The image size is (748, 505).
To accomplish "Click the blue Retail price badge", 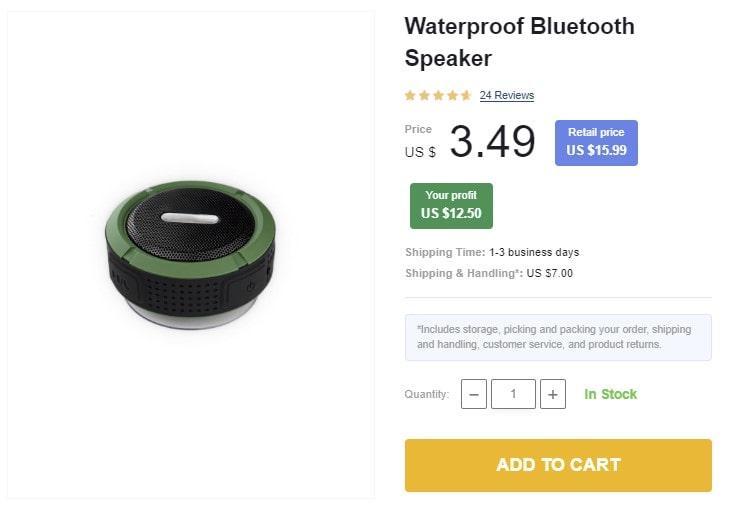I will click(596, 143).
